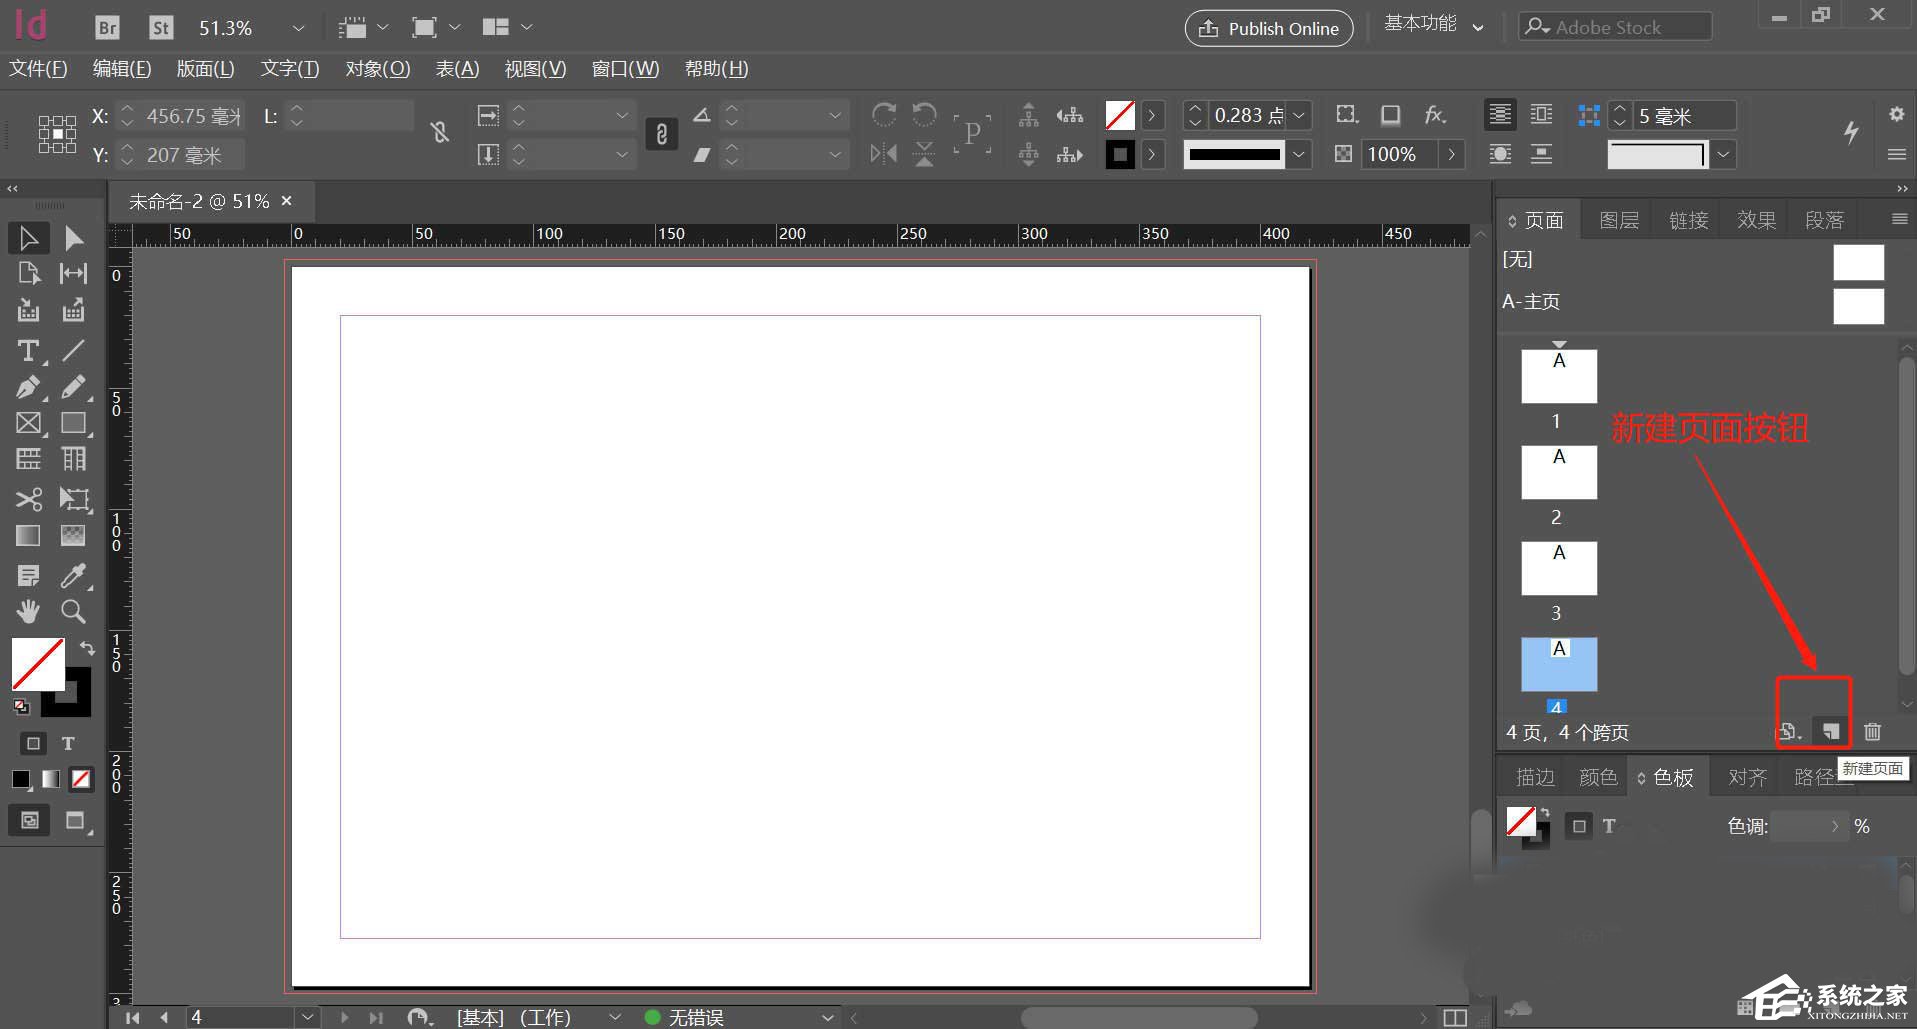
Task: Pick the Eyedropper tool
Action: [x=73, y=575]
